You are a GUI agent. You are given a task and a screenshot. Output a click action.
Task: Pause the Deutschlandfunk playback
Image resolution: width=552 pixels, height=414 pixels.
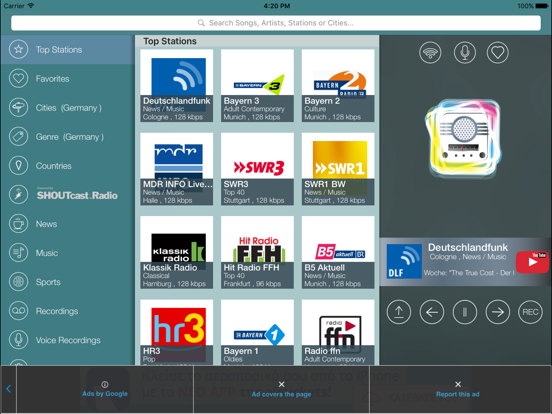click(465, 312)
